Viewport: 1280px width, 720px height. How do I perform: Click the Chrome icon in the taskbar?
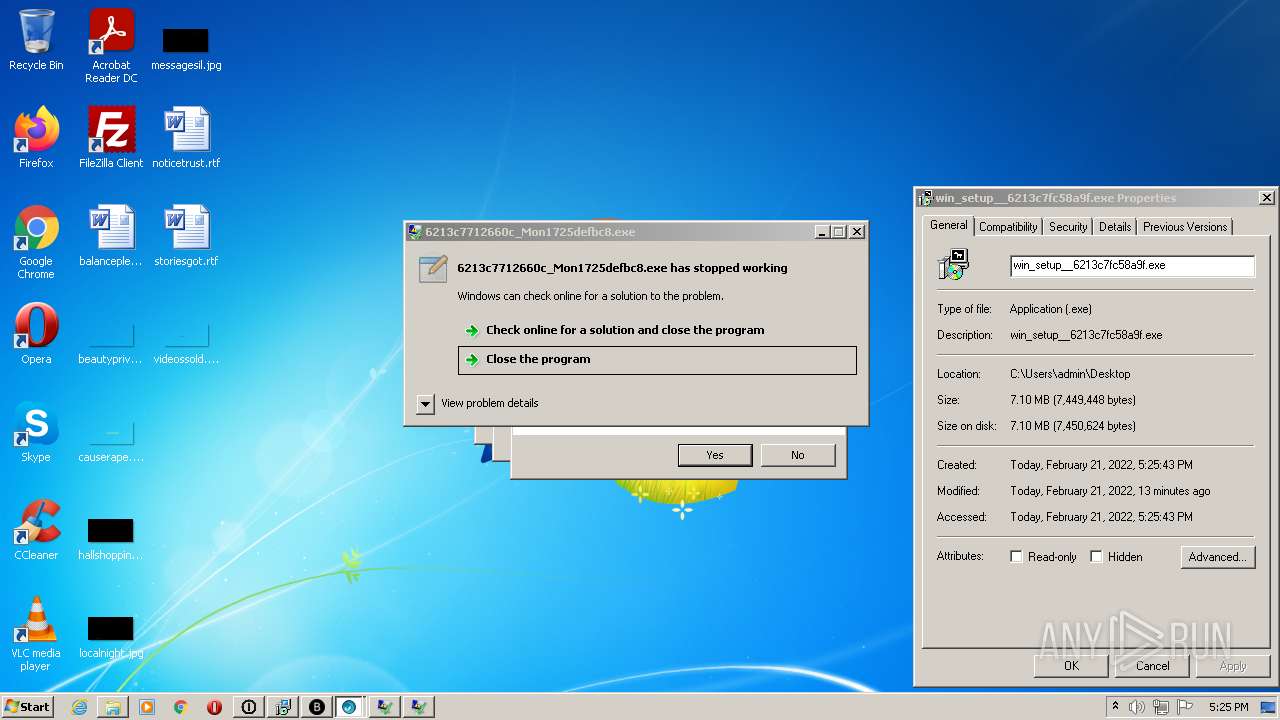181,707
